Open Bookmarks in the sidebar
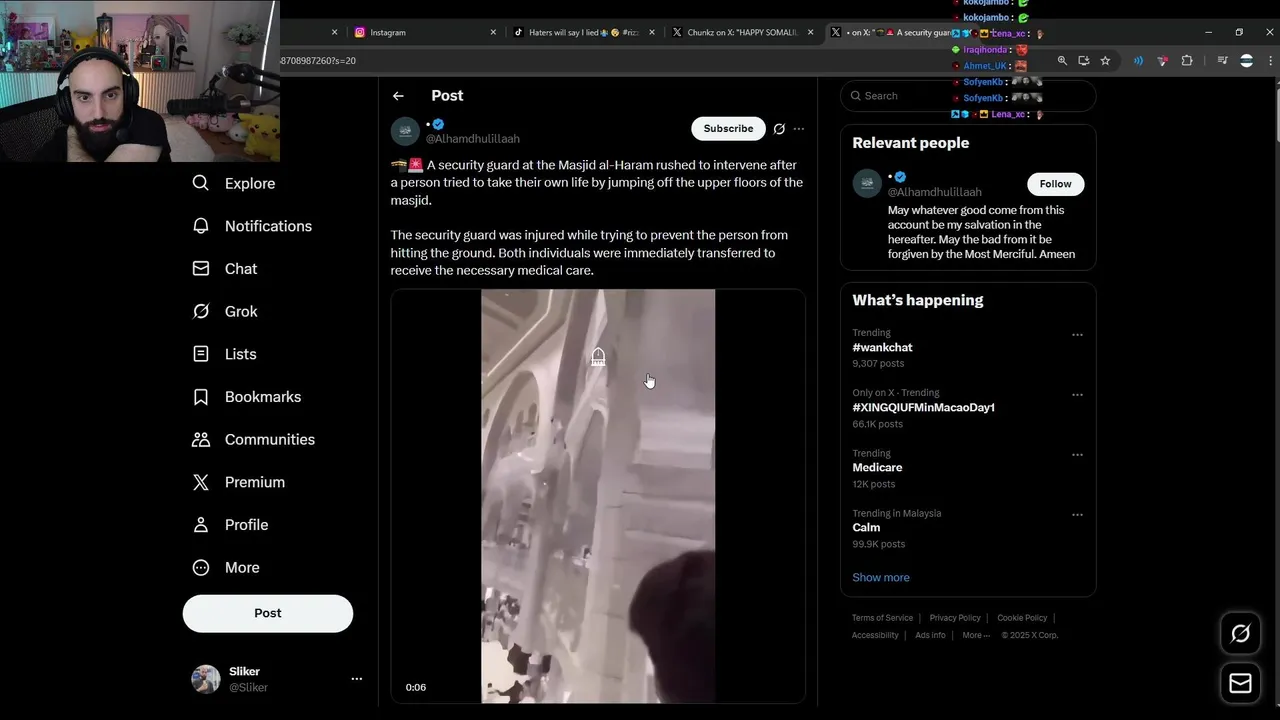The image size is (1280, 720). pyautogui.click(x=246, y=397)
